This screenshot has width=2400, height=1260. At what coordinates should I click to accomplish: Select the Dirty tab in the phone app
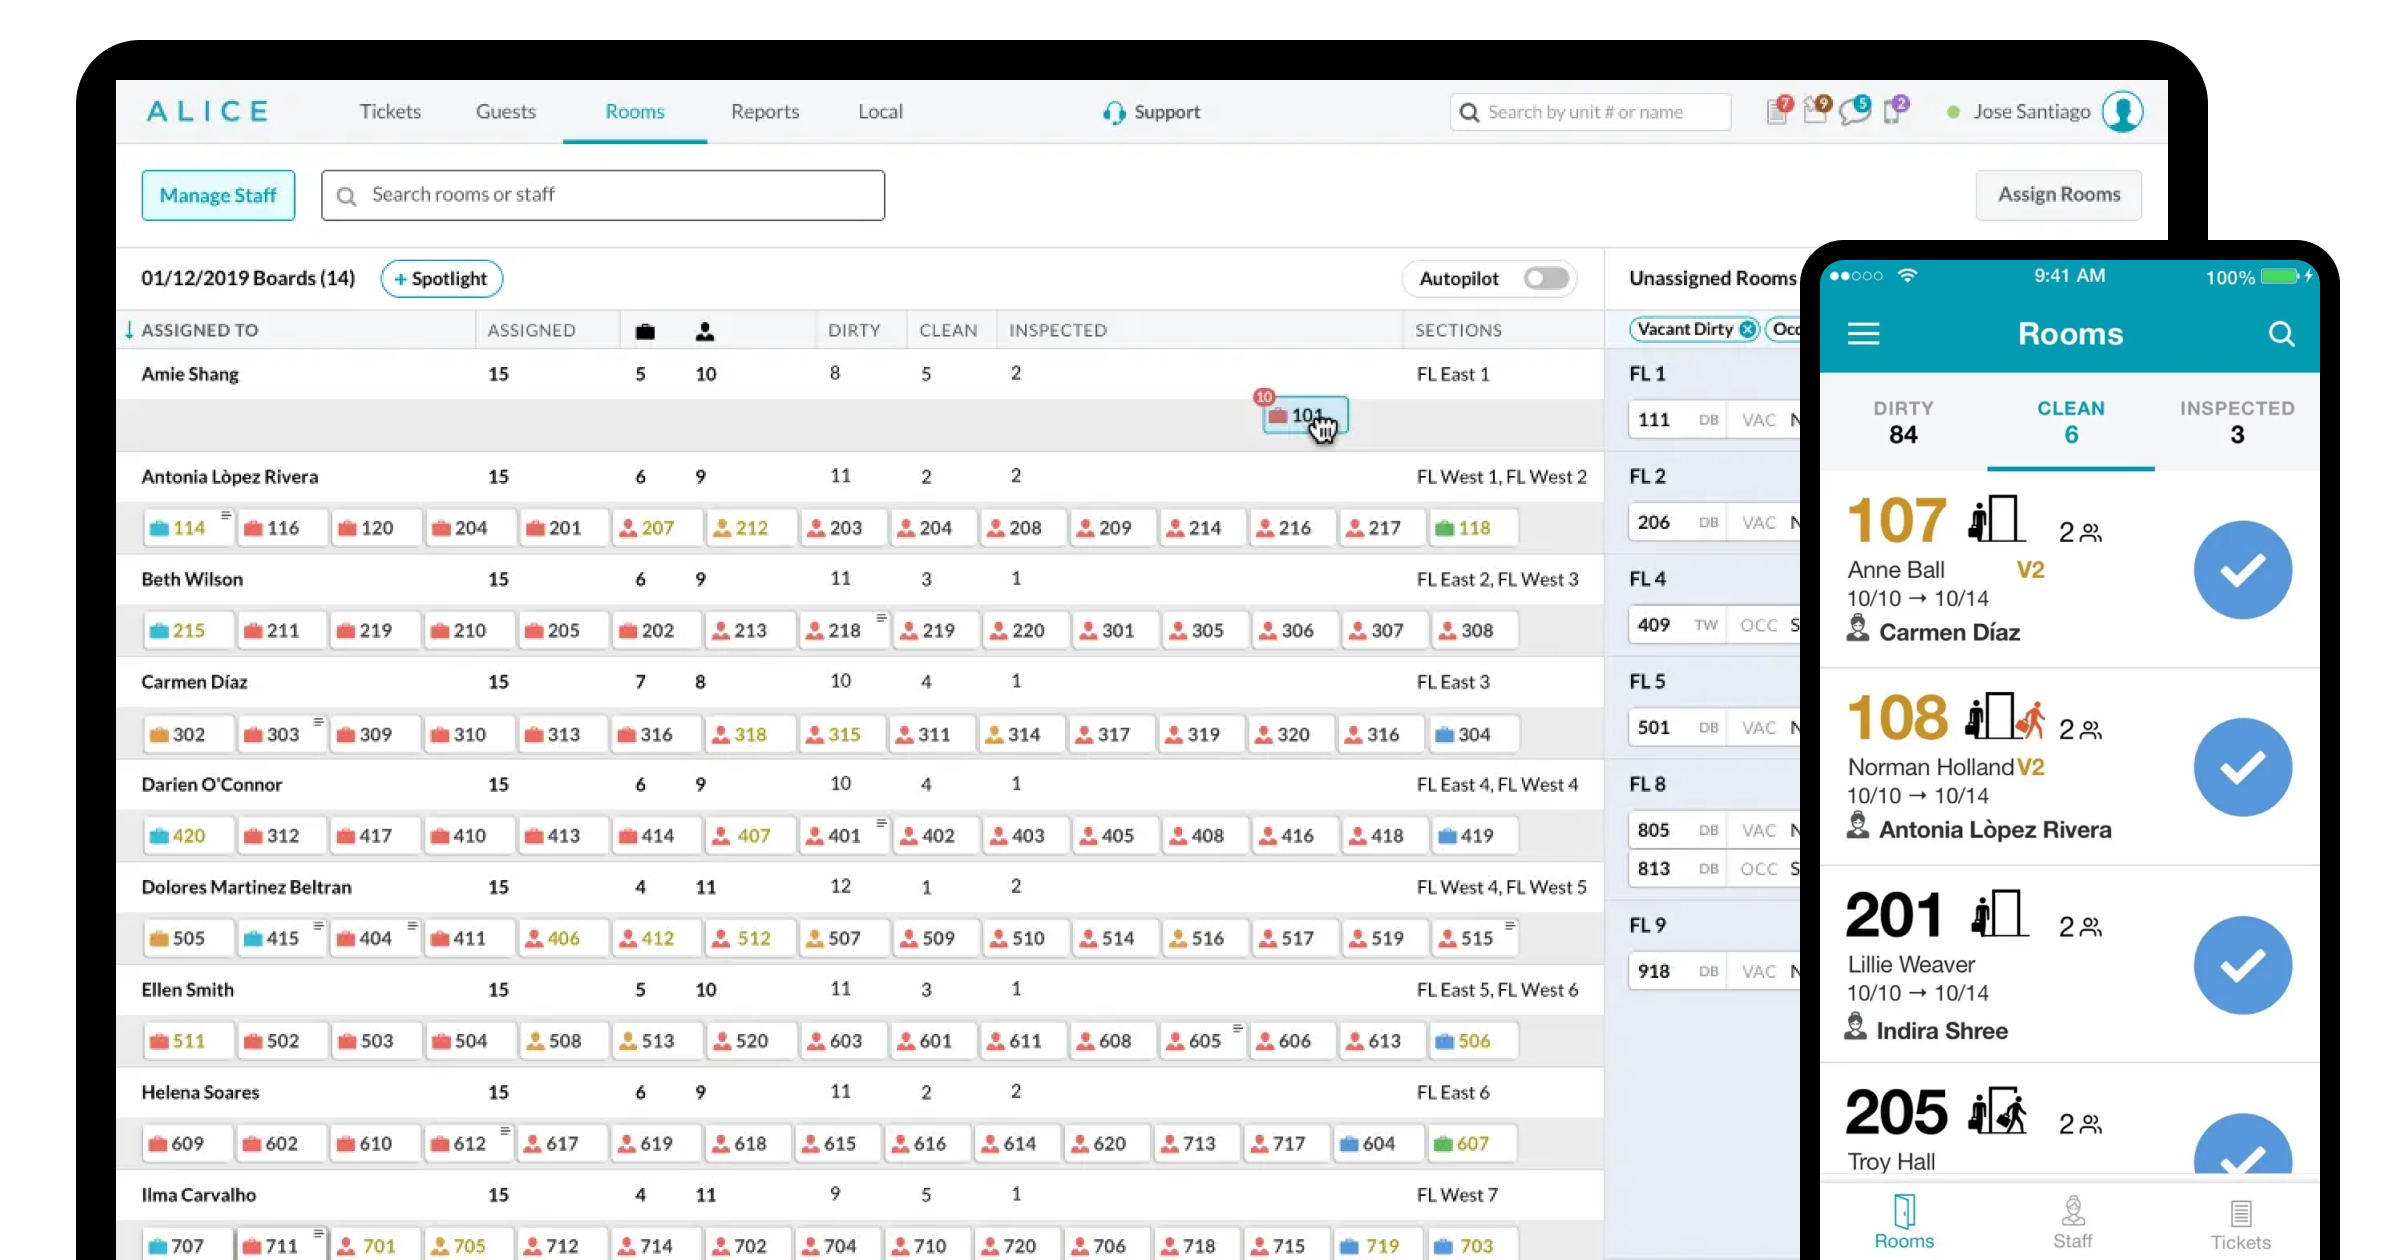(1902, 422)
